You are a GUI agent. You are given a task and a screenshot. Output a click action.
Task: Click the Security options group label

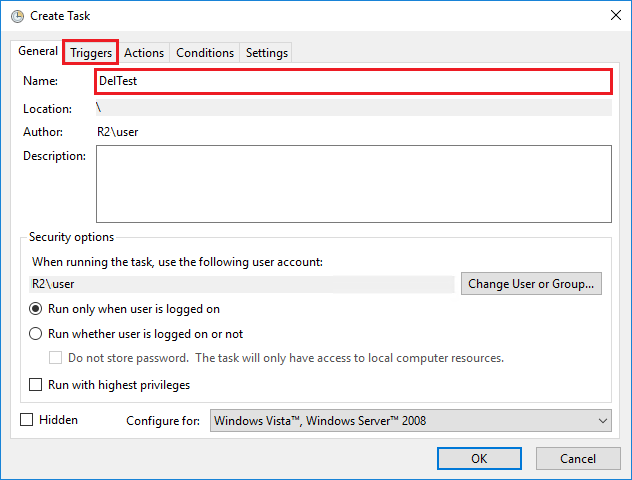pyautogui.click(x=71, y=237)
